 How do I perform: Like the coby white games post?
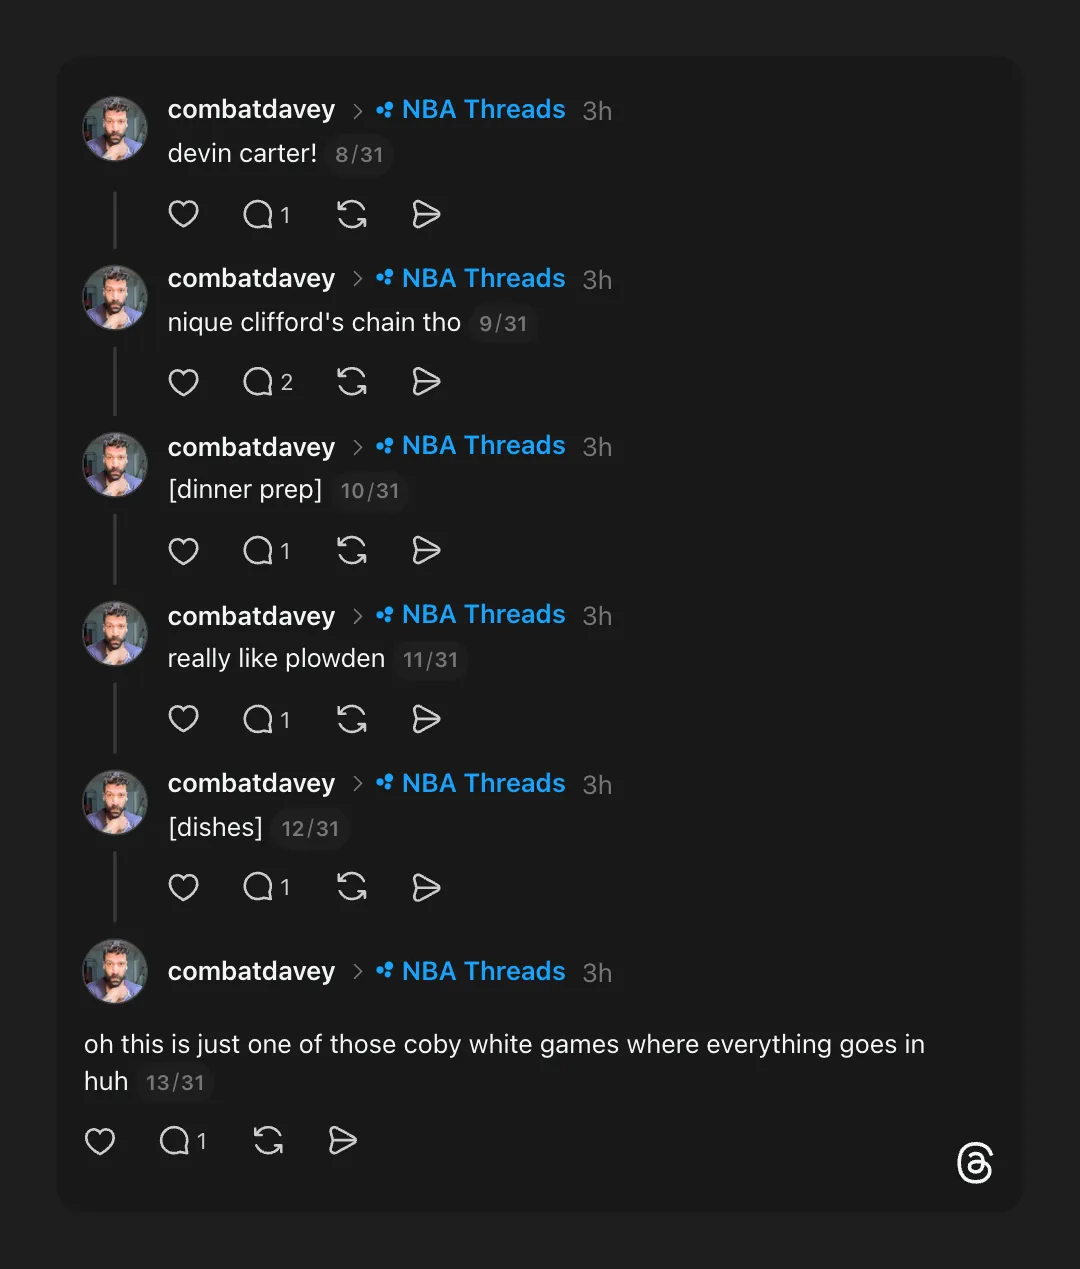pyautogui.click(x=100, y=1141)
